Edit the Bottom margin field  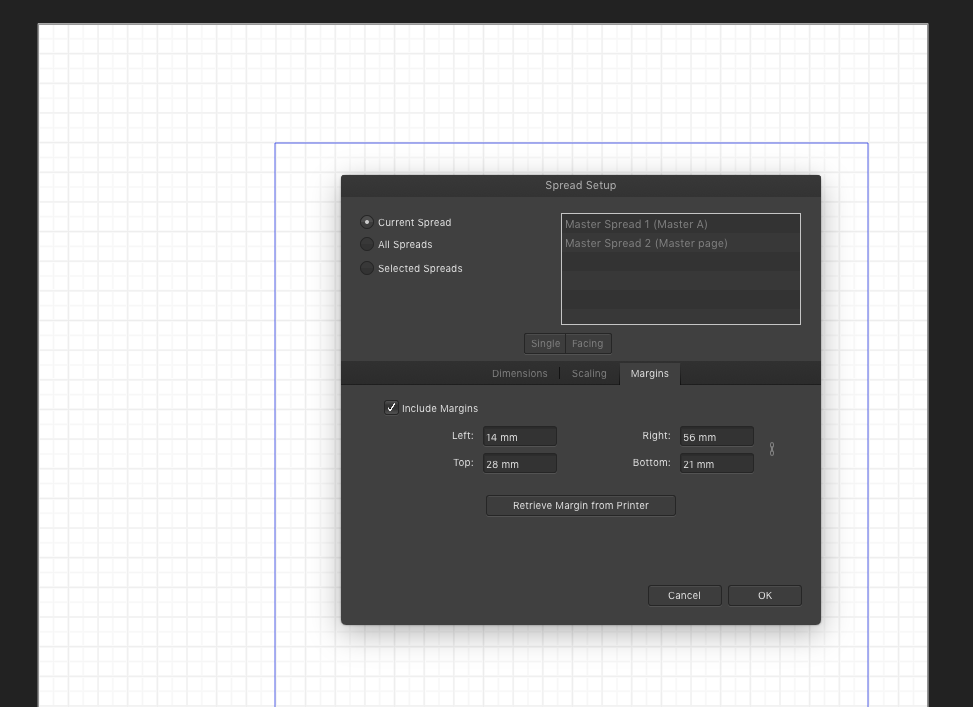coord(717,464)
